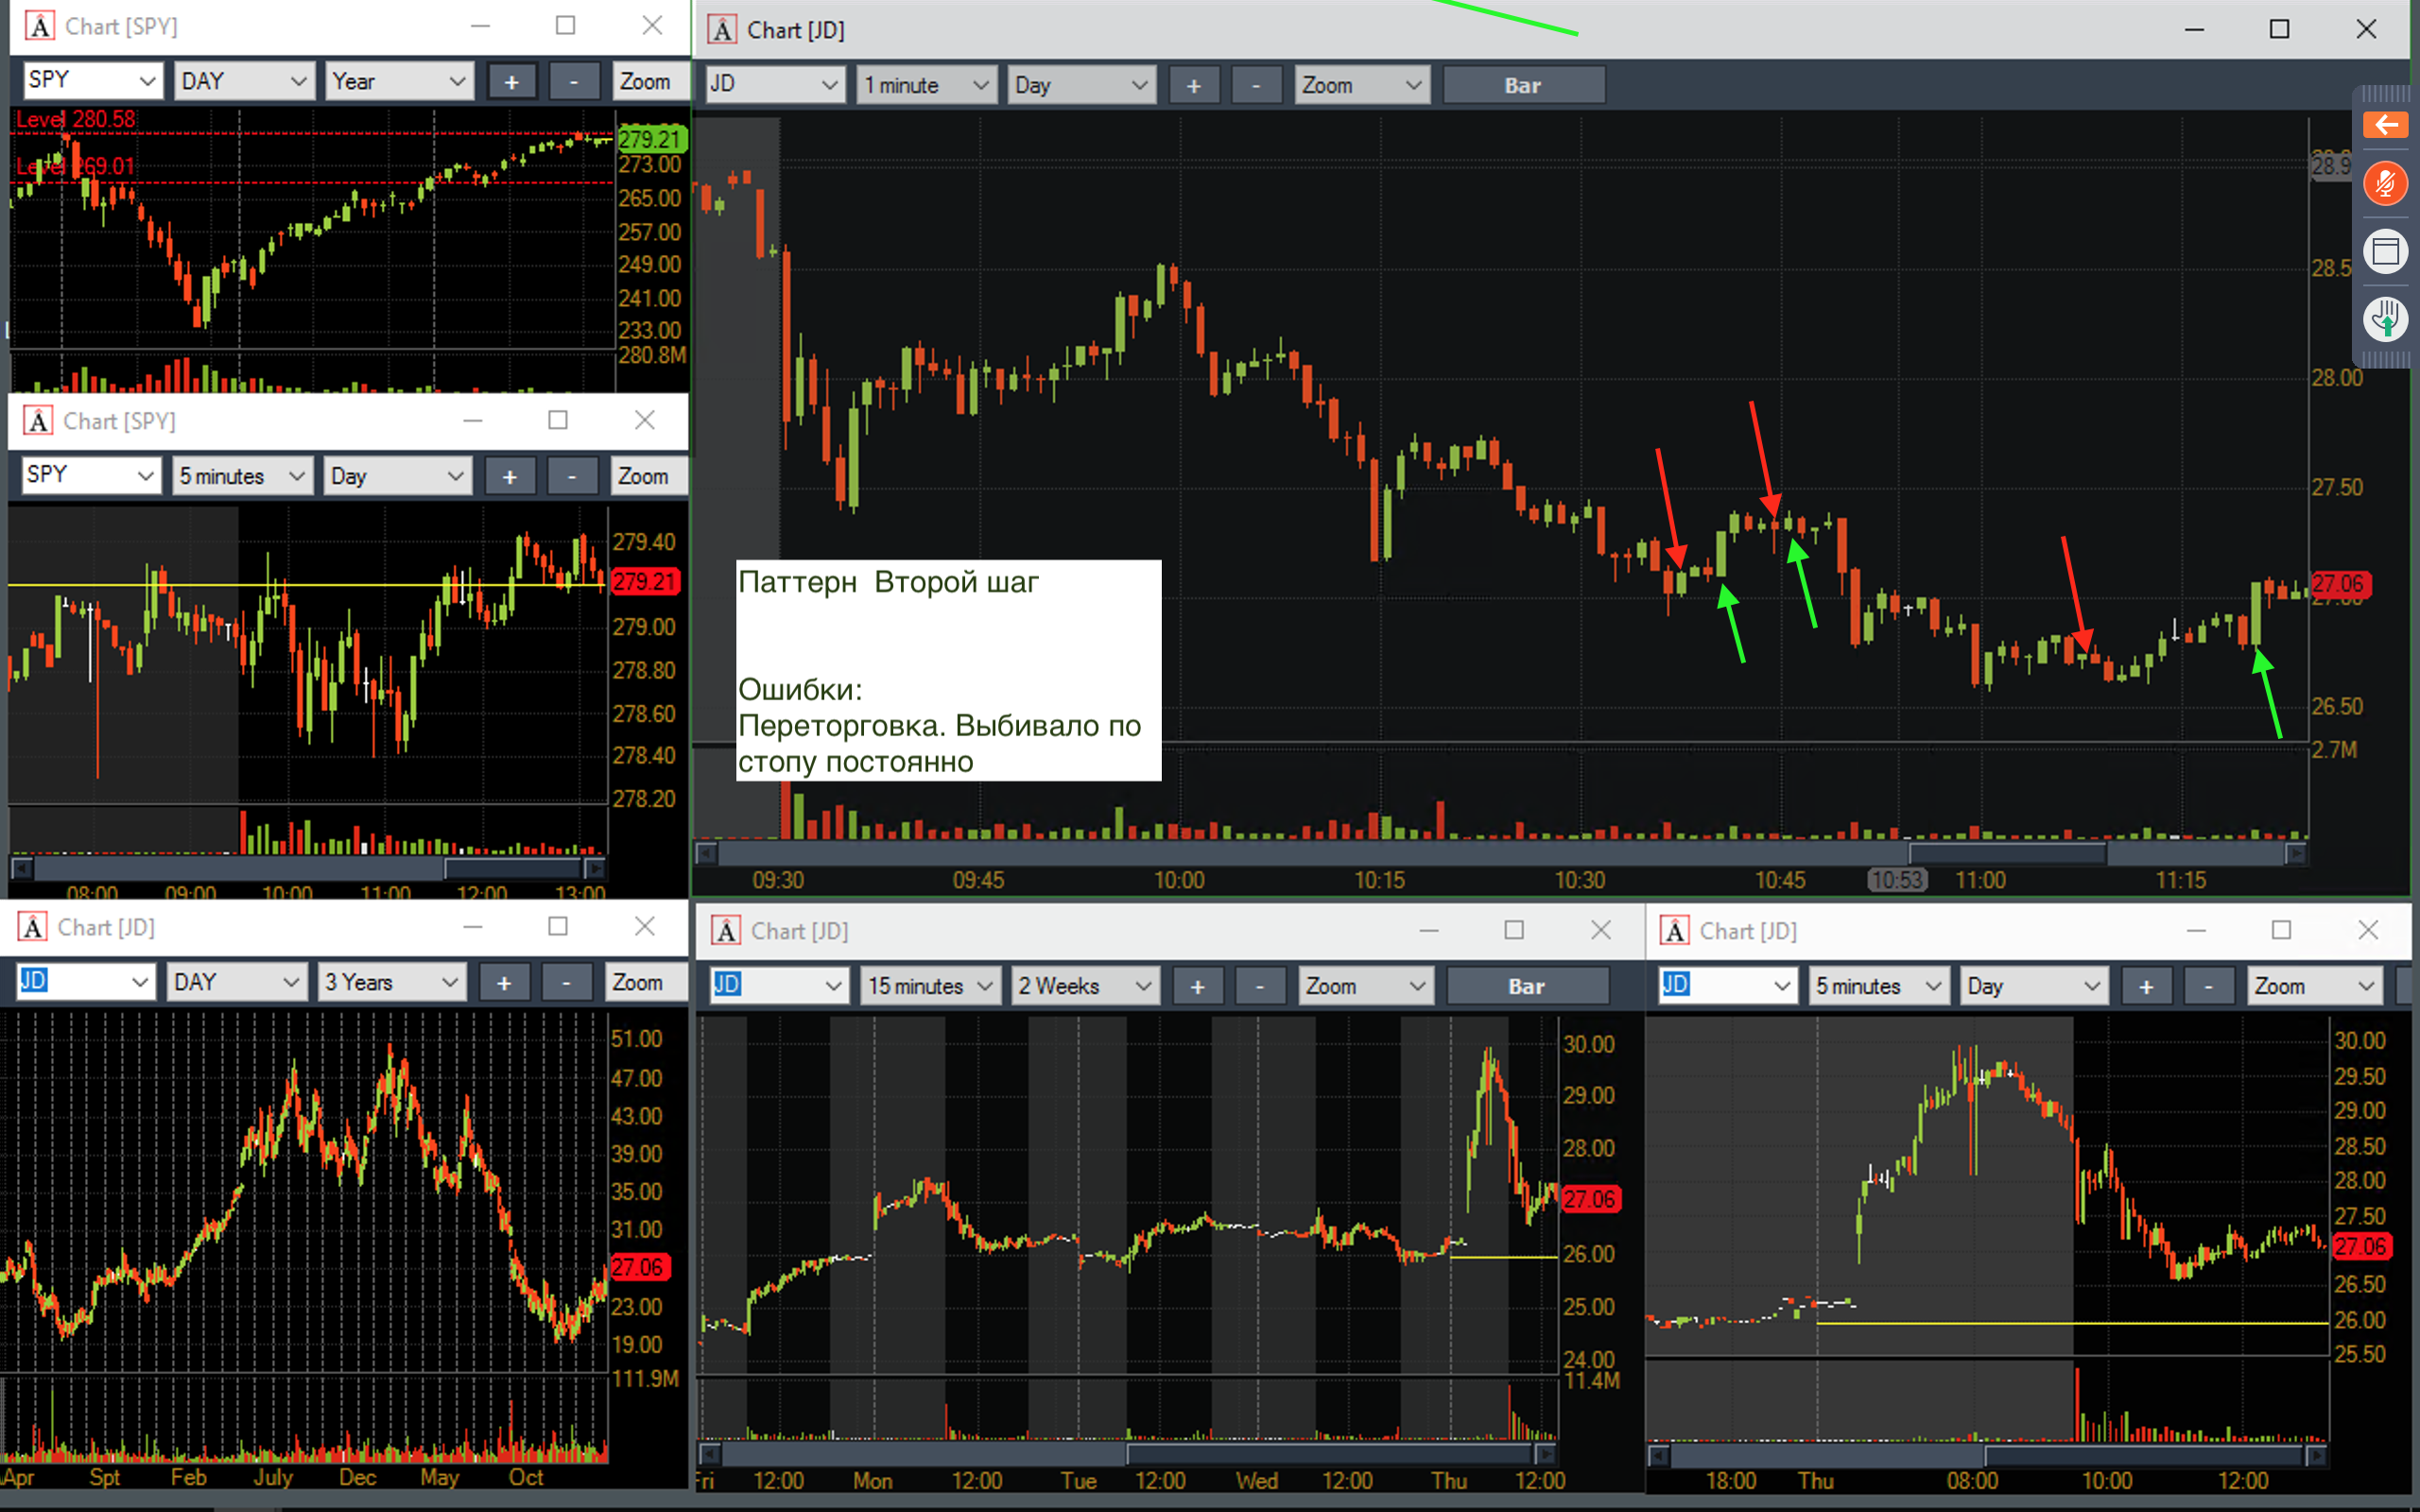Click the text note about pattern second step
The height and width of the screenshot is (1512, 2420).
tap(948, 670)
